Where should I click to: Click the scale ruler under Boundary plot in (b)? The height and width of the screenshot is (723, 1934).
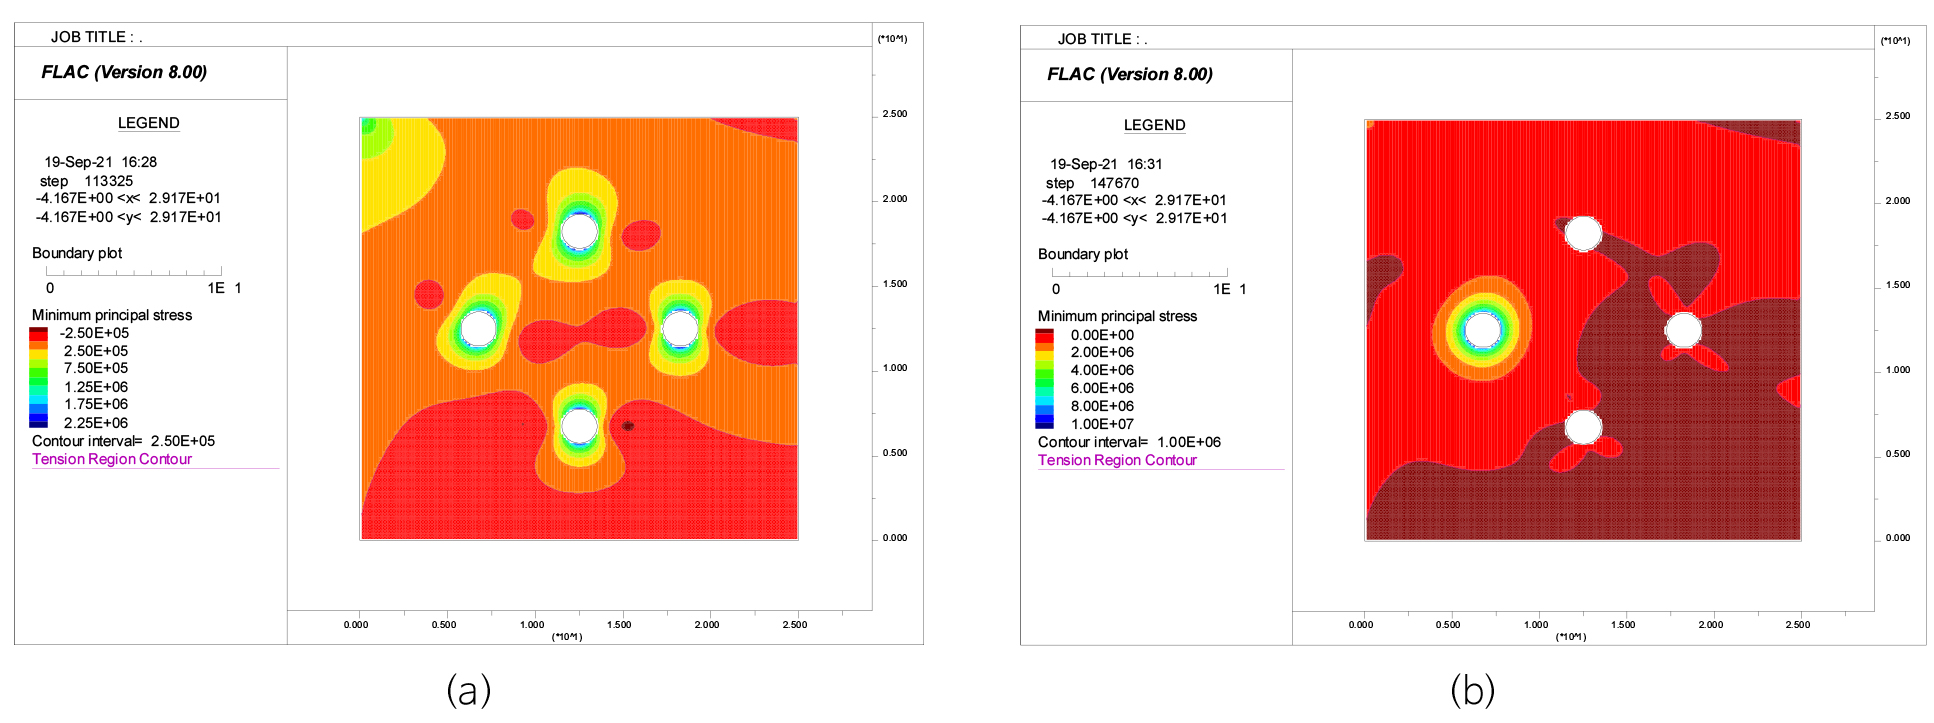coord(1140,272)
